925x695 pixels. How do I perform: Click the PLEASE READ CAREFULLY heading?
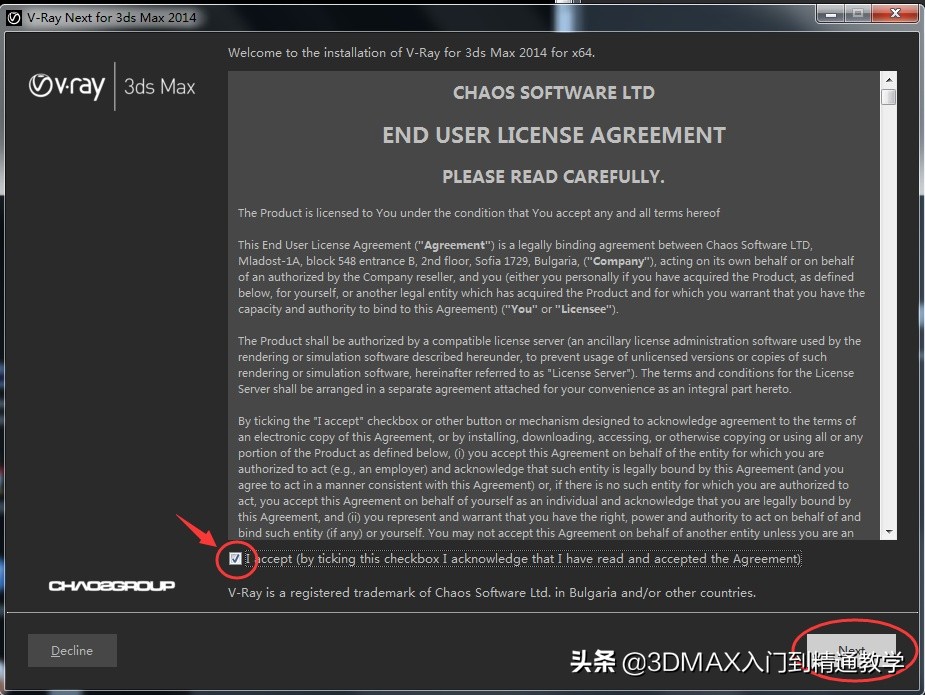[554, 177]
